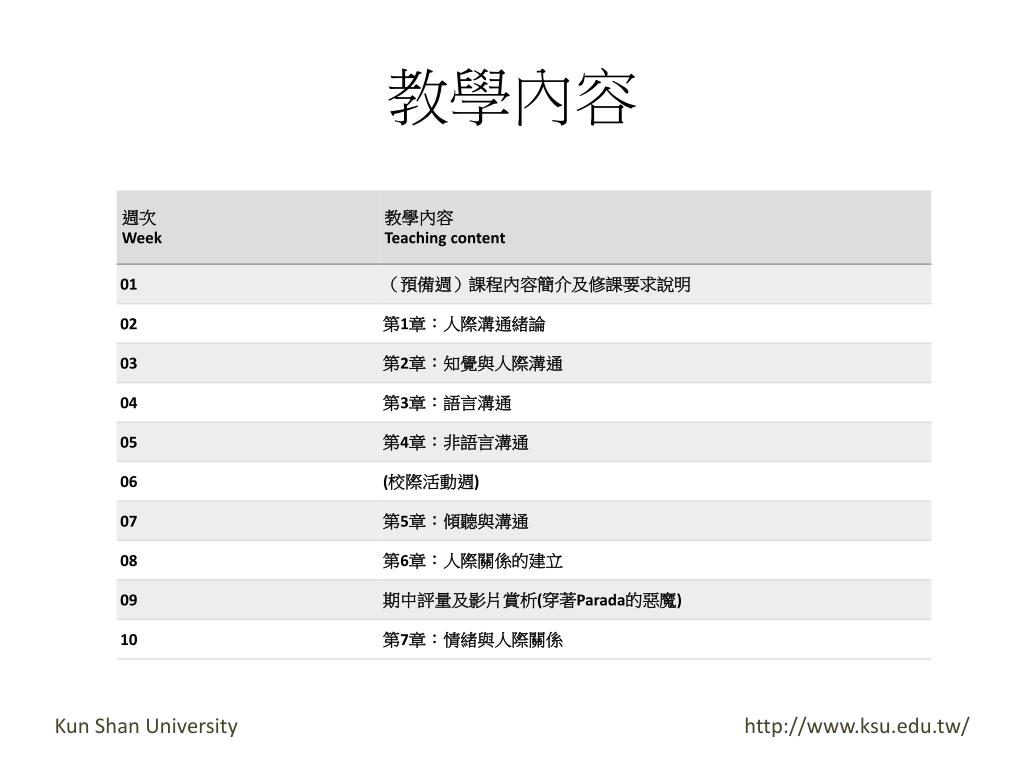This screenshot has width=1024, height=768.
Task: Click the 第4章：非語言溝通 cell
Action: [655, 442]
